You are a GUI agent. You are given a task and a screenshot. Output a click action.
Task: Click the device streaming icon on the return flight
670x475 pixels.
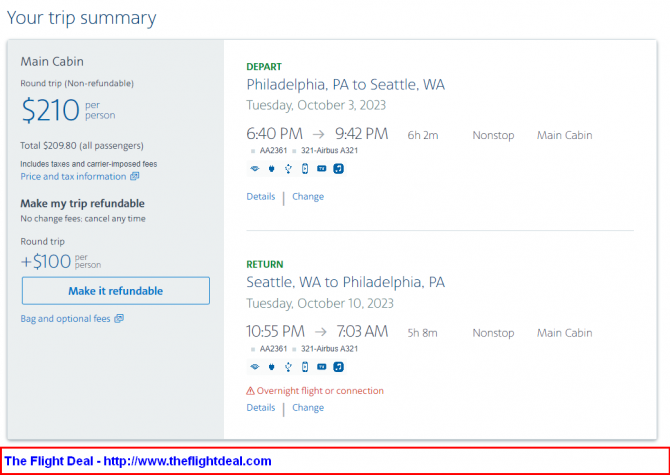305,367
